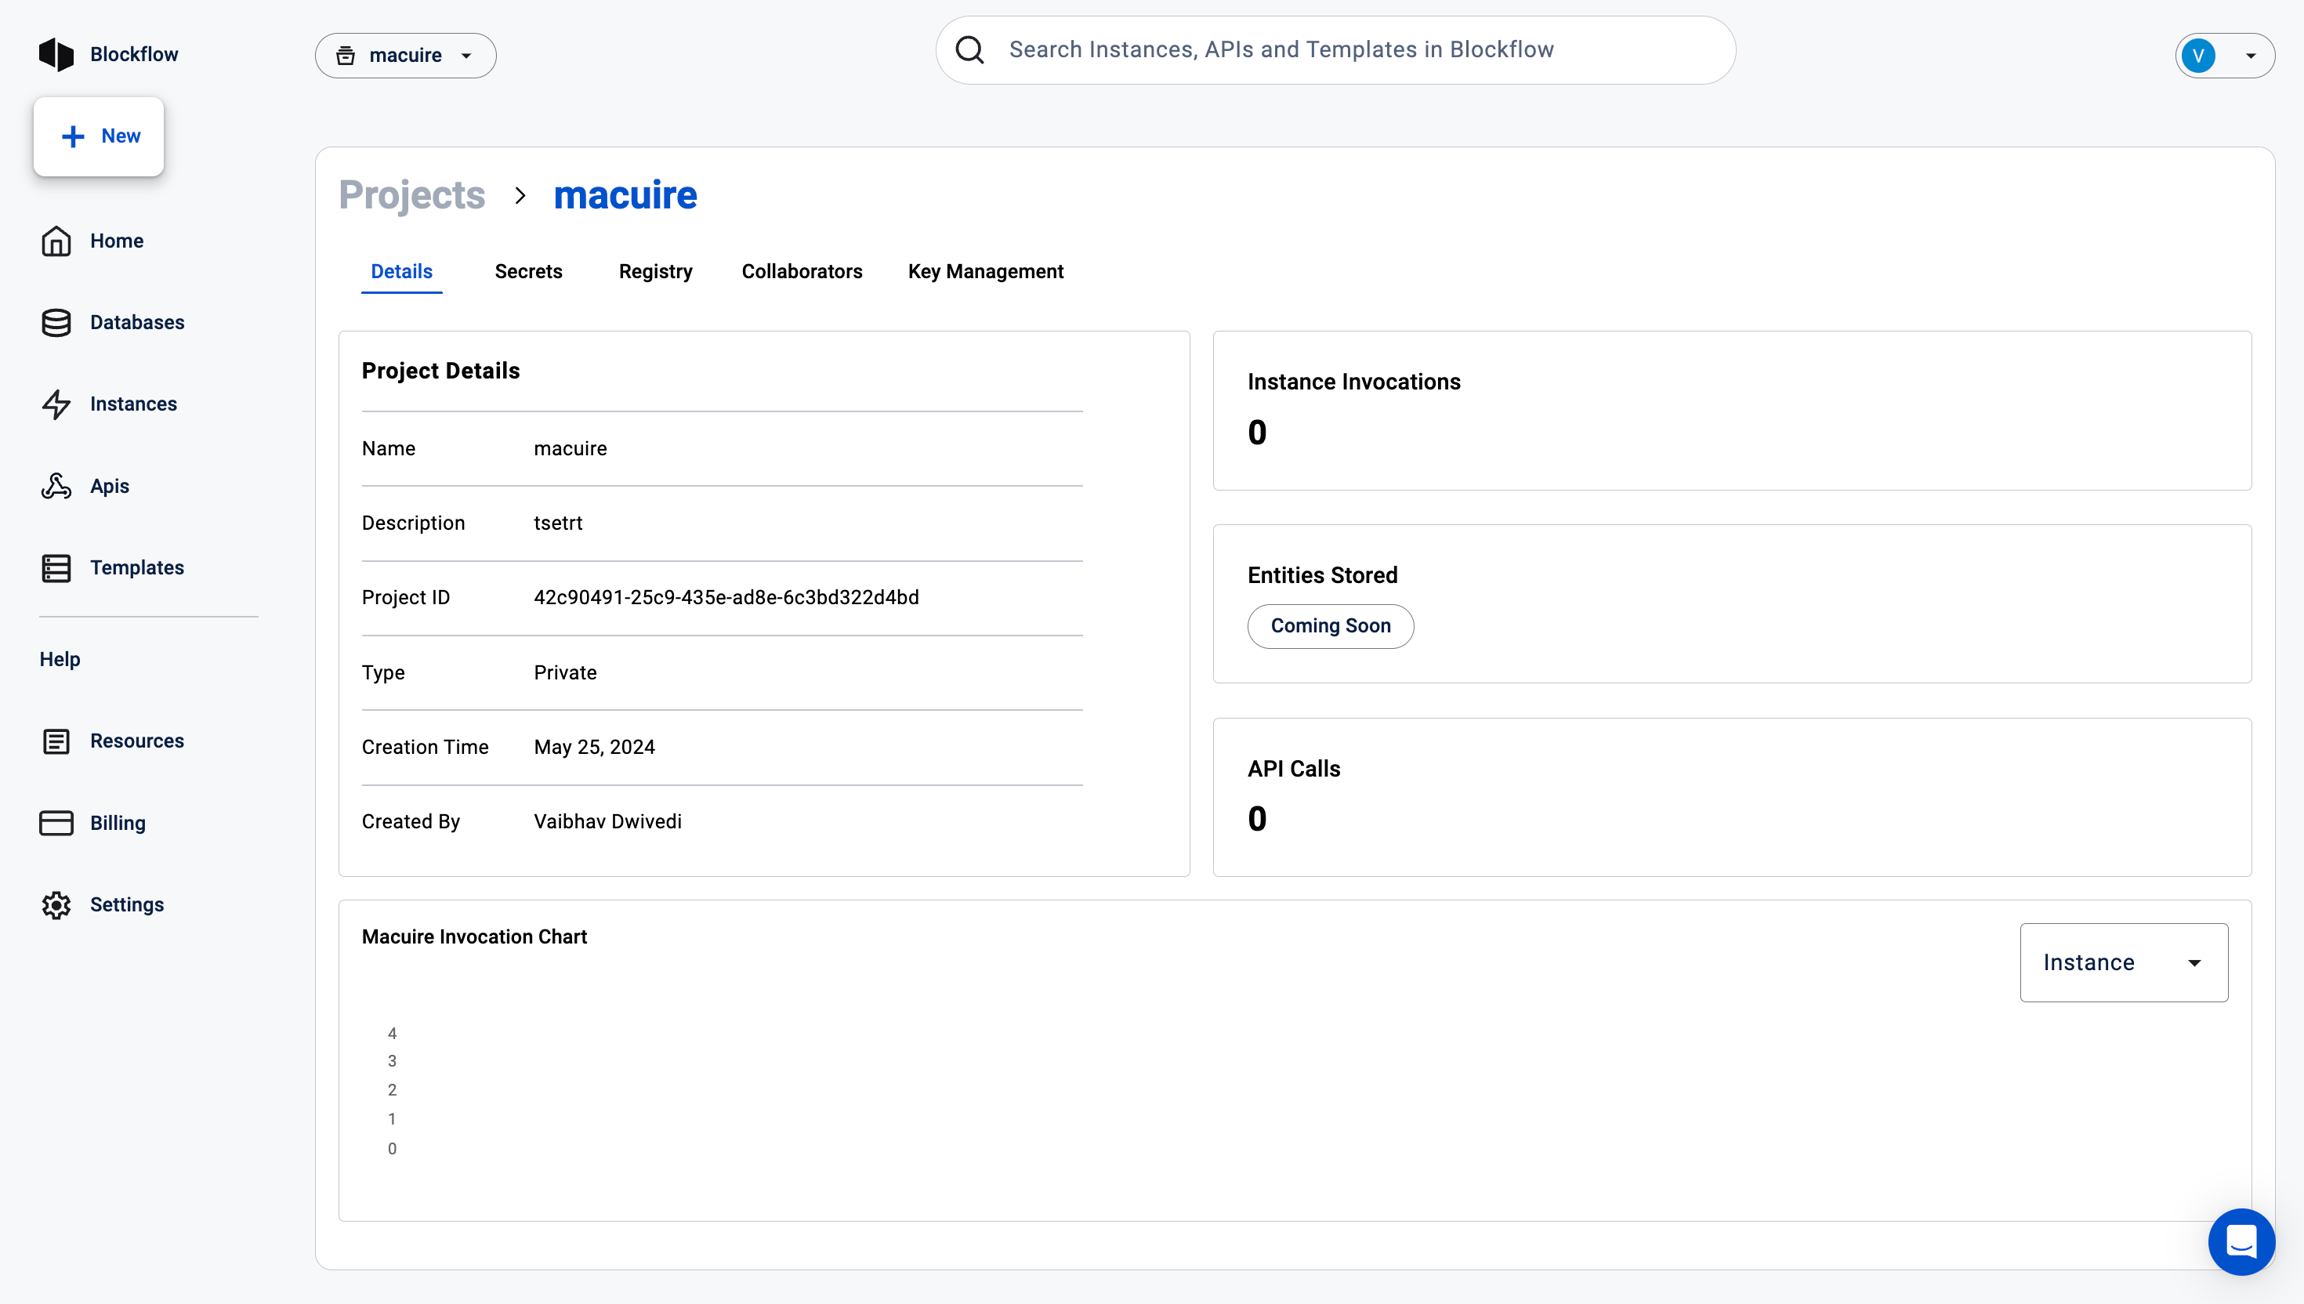Open the Home sidebar icon
This screenshot has height=1304, width=2304.
[56, 241]
